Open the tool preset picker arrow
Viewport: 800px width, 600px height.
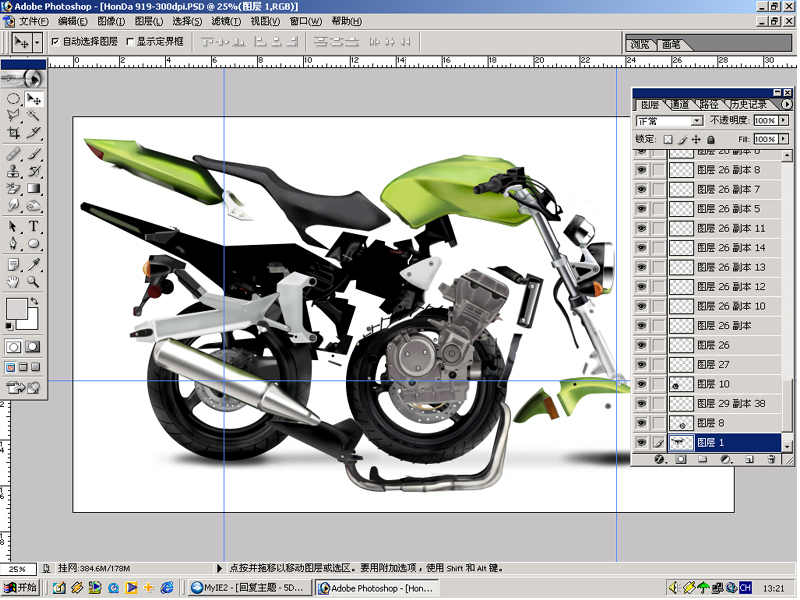pyautogui.click(x=37, y=42)
